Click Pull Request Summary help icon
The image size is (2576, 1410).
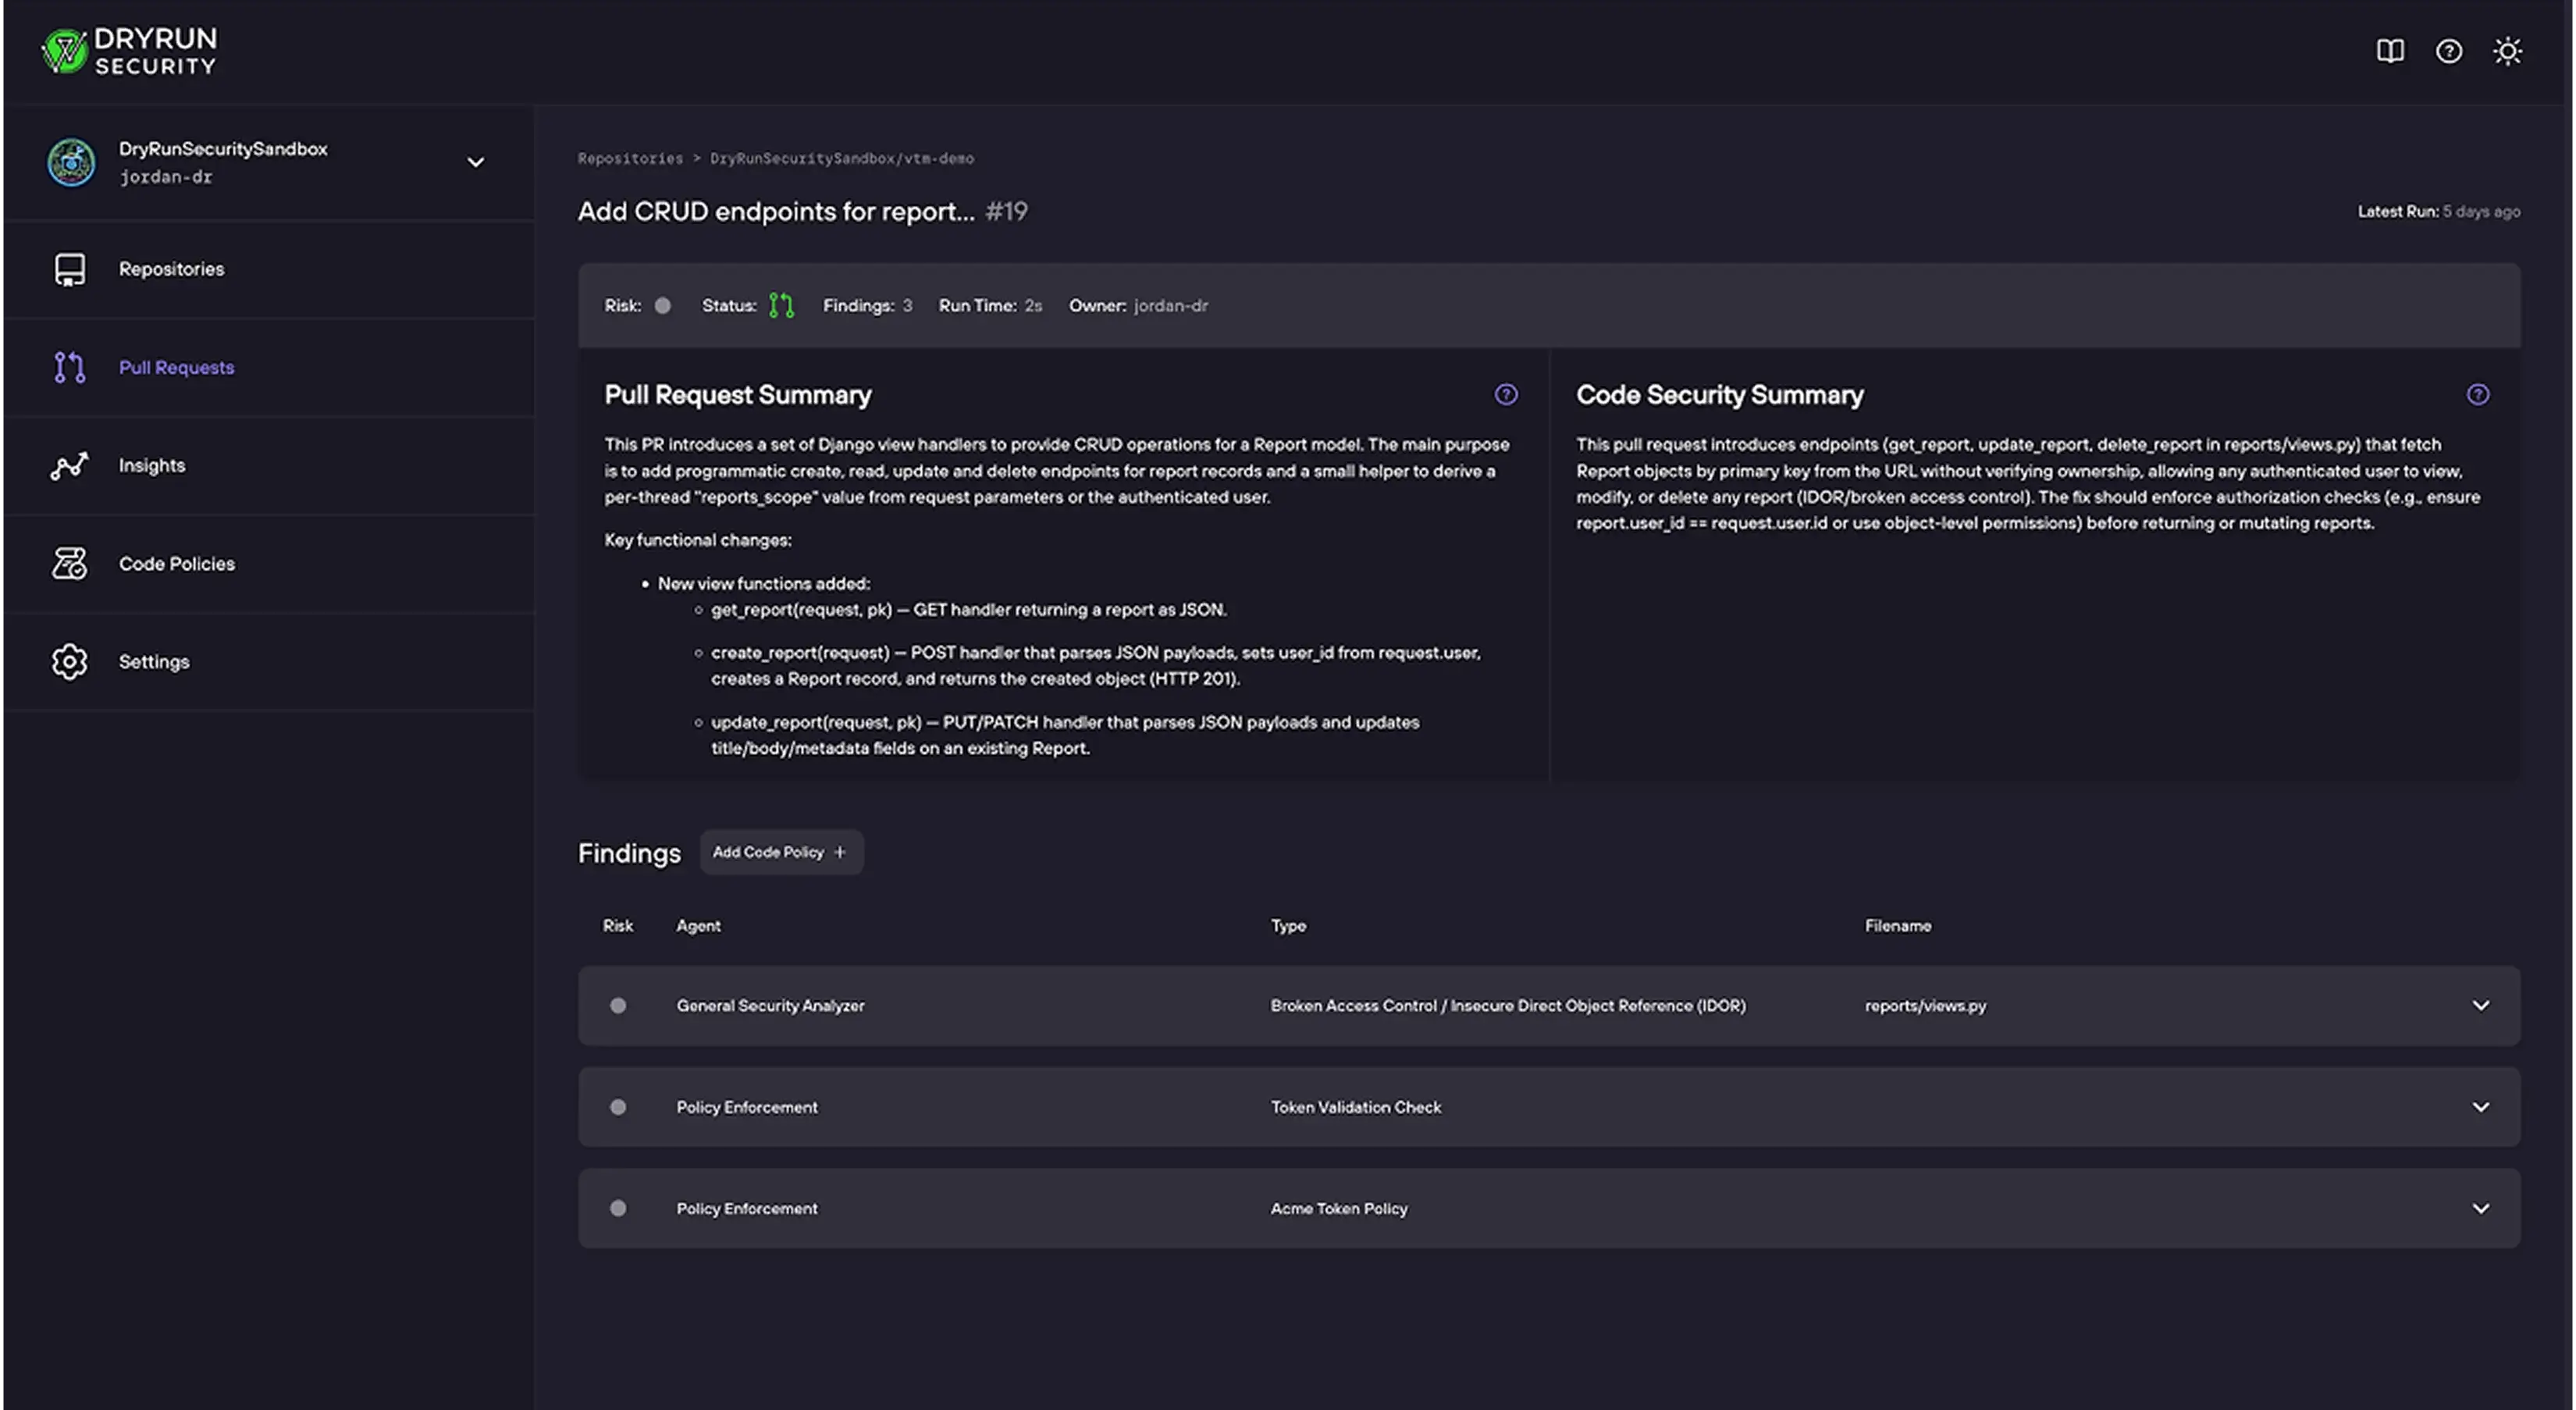[1505, 395]
